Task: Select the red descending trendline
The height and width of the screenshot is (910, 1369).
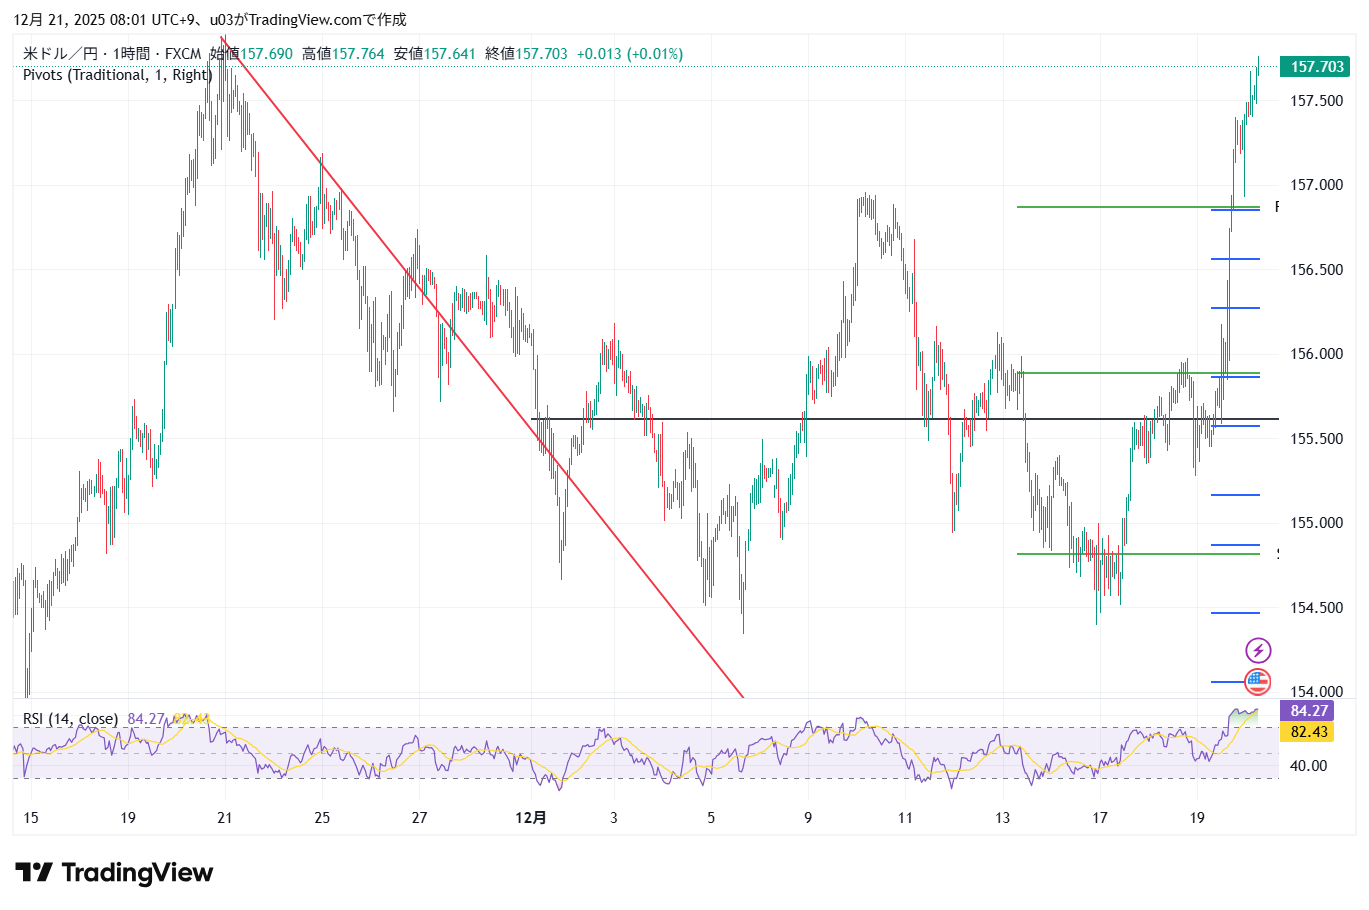Action: click(480, 367)
